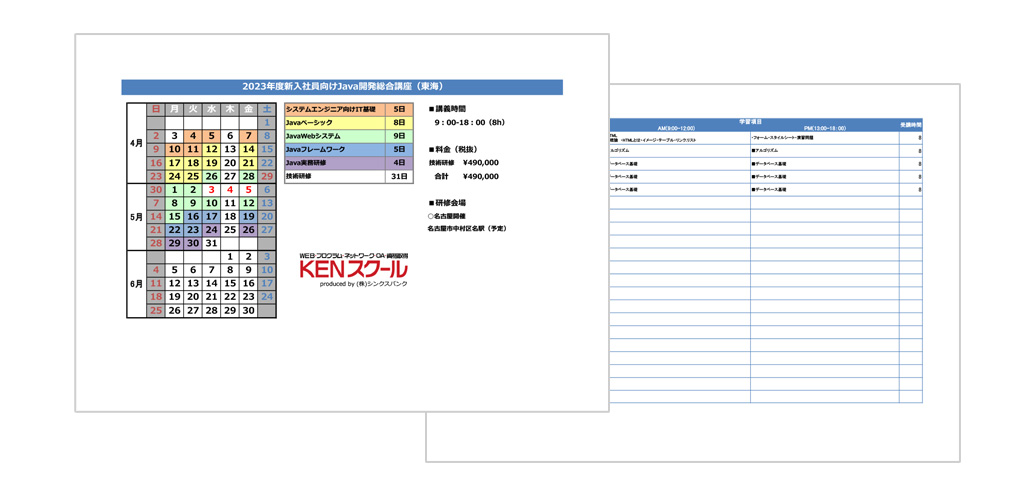Click the '■研修会場' heading
The height and width of the screenshot is (496, 1036).
448,203
